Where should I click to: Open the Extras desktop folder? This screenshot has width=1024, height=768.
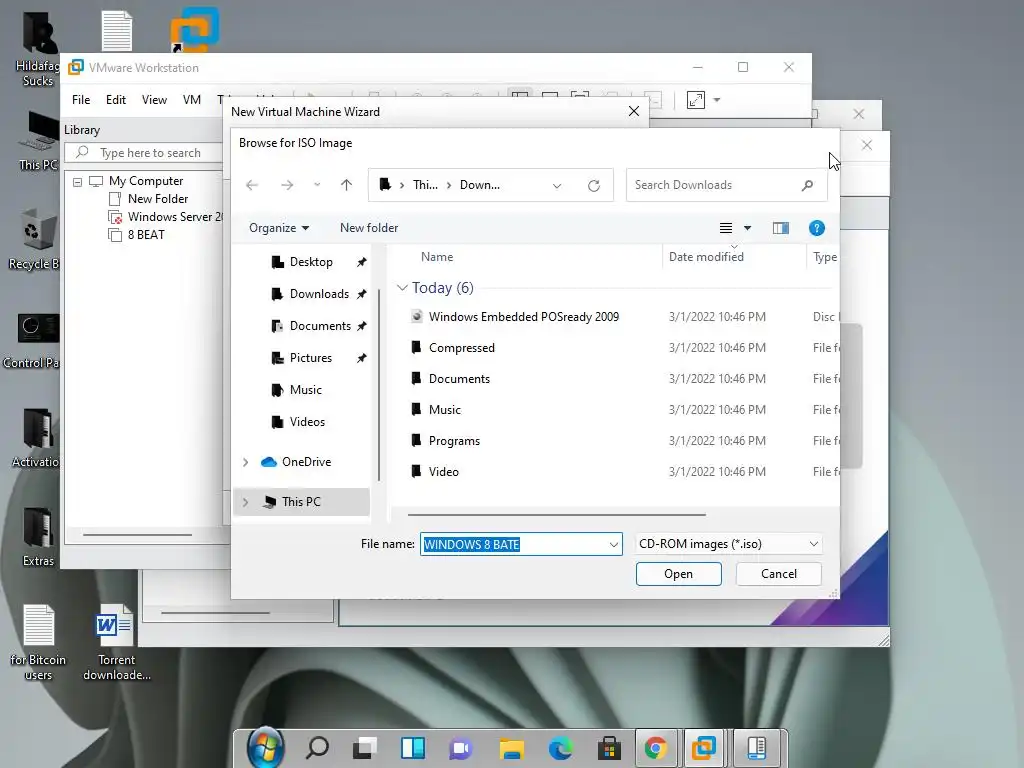pyautogui.click(x=38, y=537)
